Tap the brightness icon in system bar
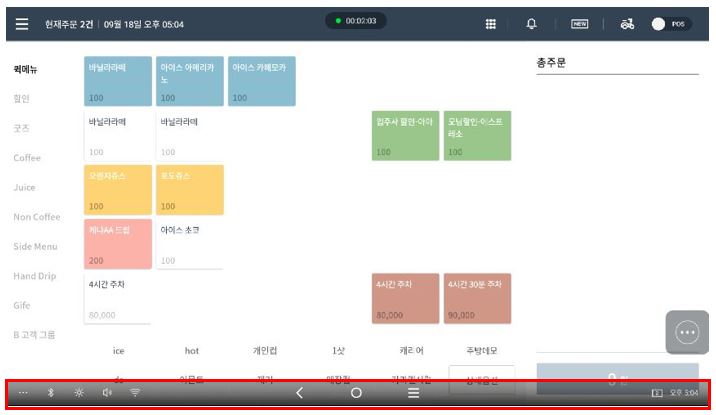 point(79,393)
